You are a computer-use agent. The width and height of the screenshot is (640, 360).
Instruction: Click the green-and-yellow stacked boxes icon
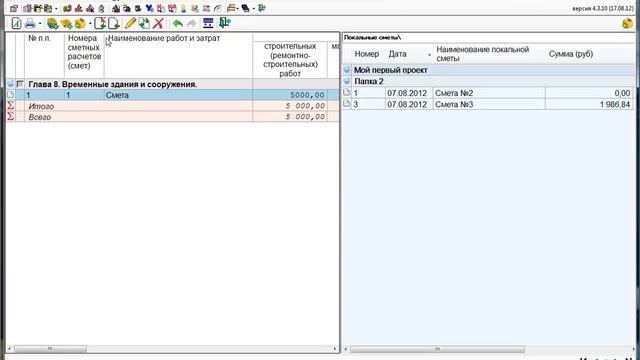(53, 24)
